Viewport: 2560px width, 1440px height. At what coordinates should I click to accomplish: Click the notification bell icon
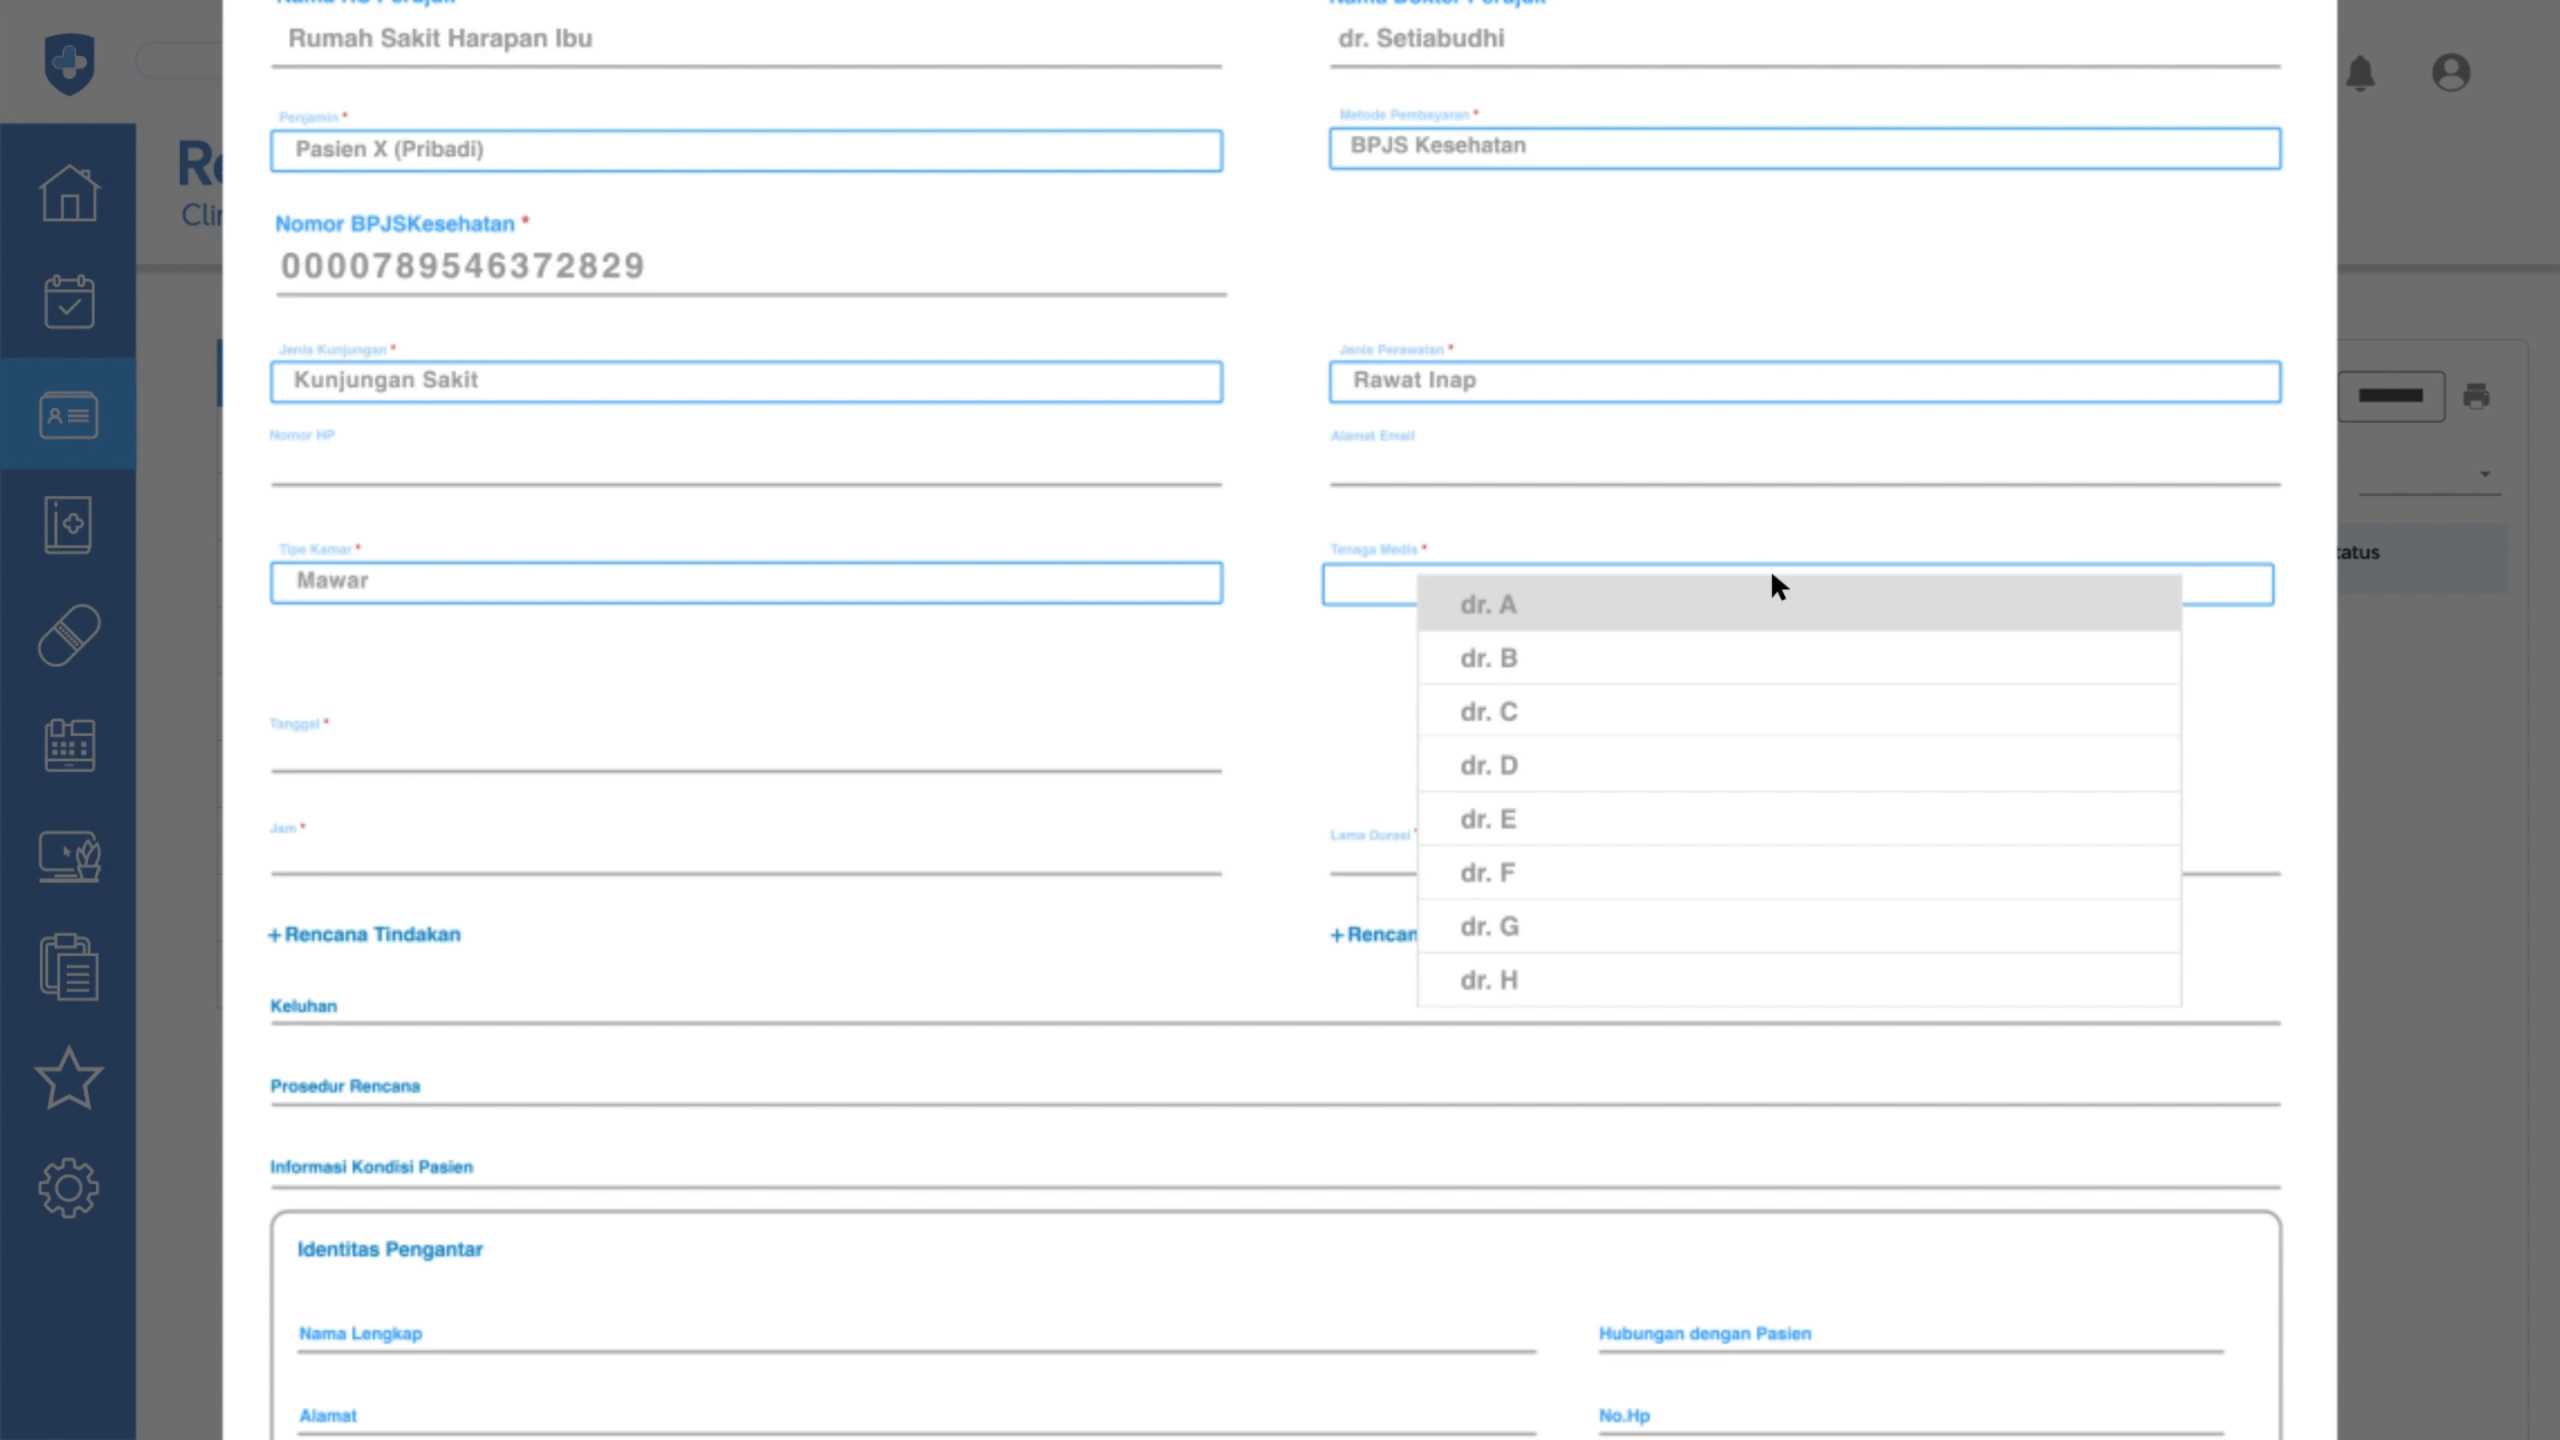pos(2360,73)
